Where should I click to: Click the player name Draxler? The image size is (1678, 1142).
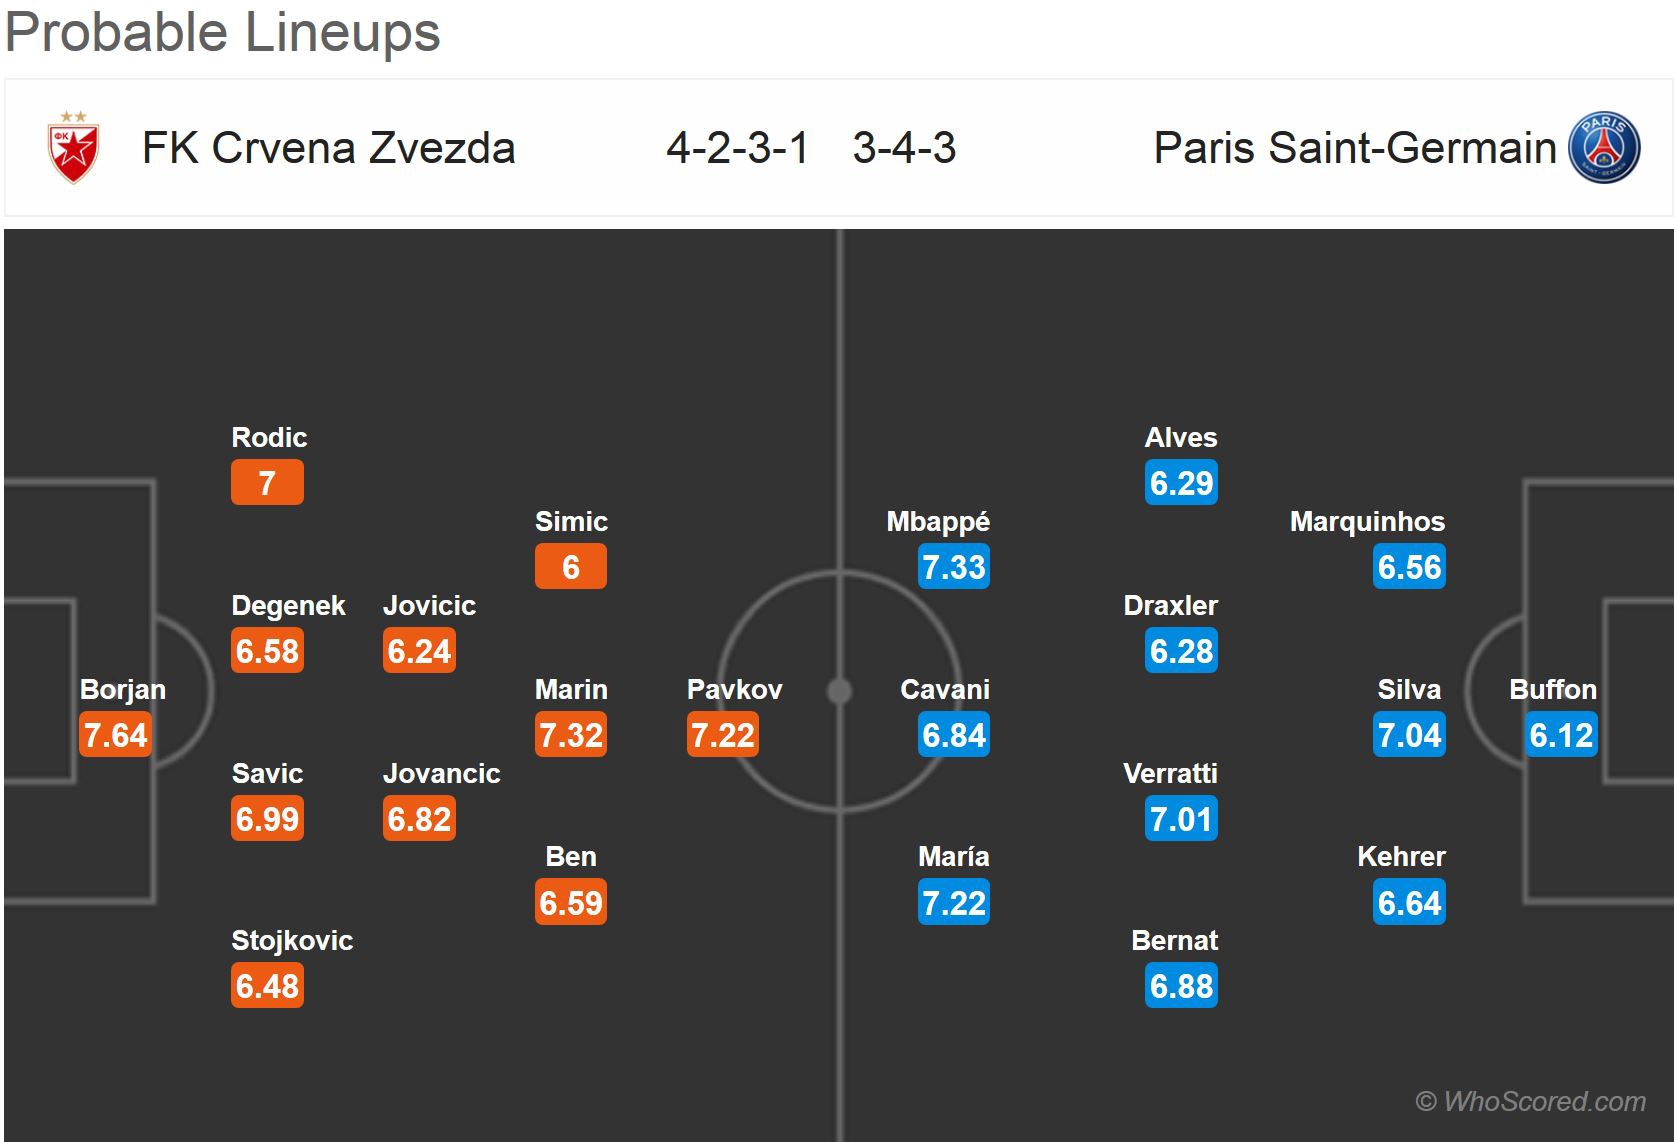coord(1170,605)
